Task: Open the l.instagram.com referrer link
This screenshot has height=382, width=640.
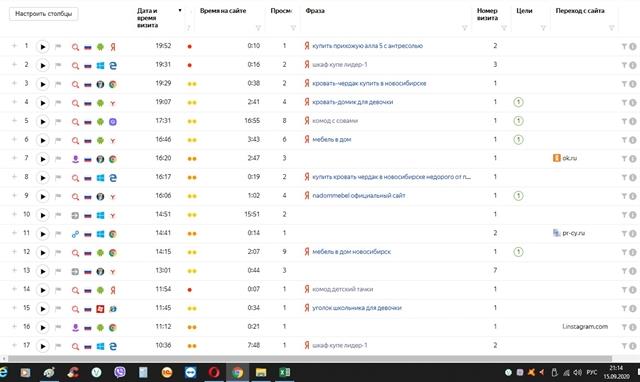Action: [585, 326]
